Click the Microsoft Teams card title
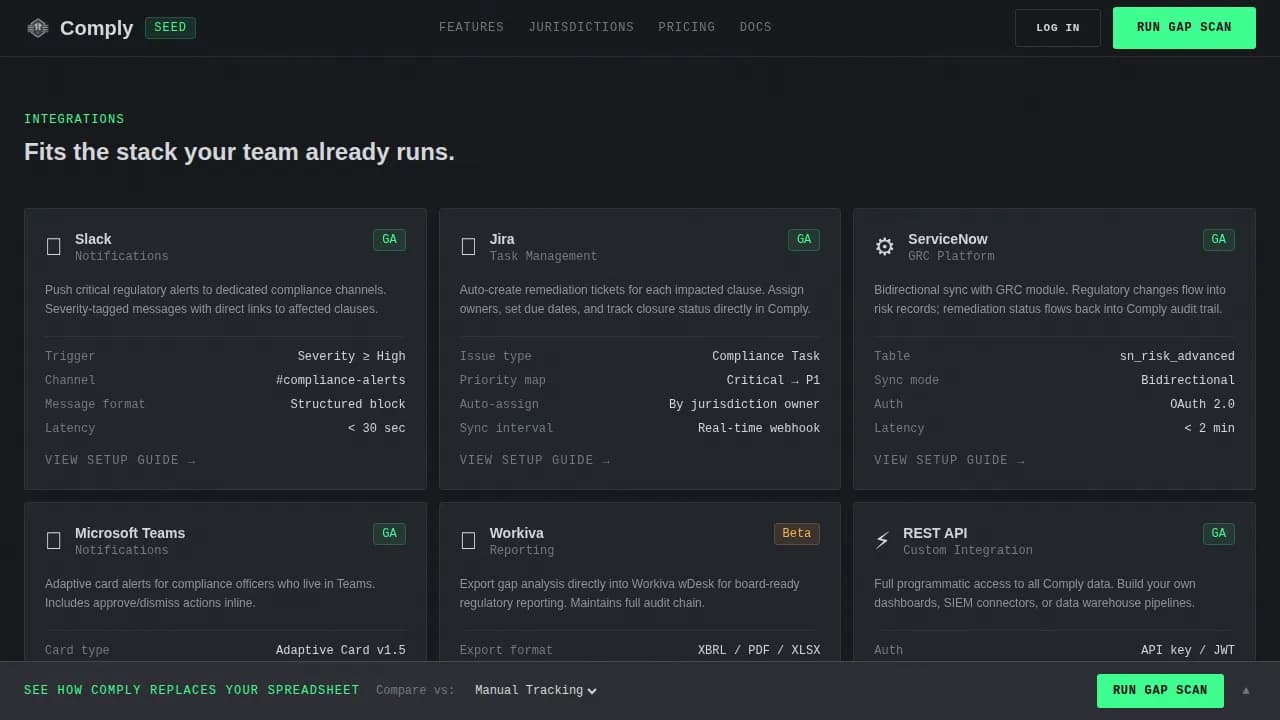 point(130,533)
